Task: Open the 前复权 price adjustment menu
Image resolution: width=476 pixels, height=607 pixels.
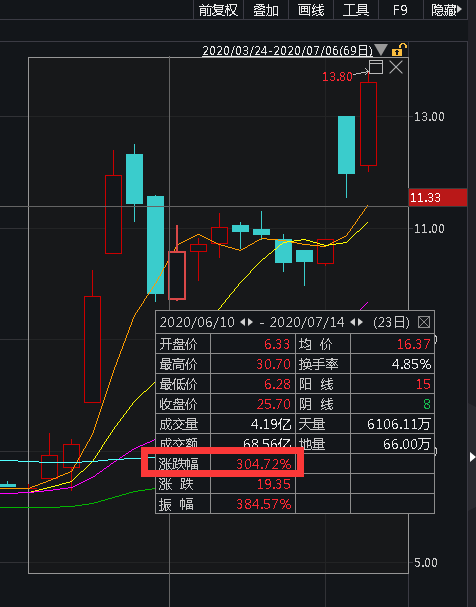Action: (x=218, y=10)
